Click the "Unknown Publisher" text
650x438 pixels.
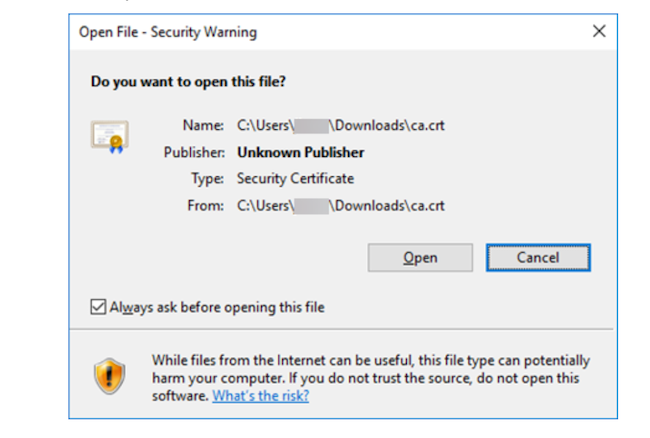pyautogui.click(x=300, y=153)
